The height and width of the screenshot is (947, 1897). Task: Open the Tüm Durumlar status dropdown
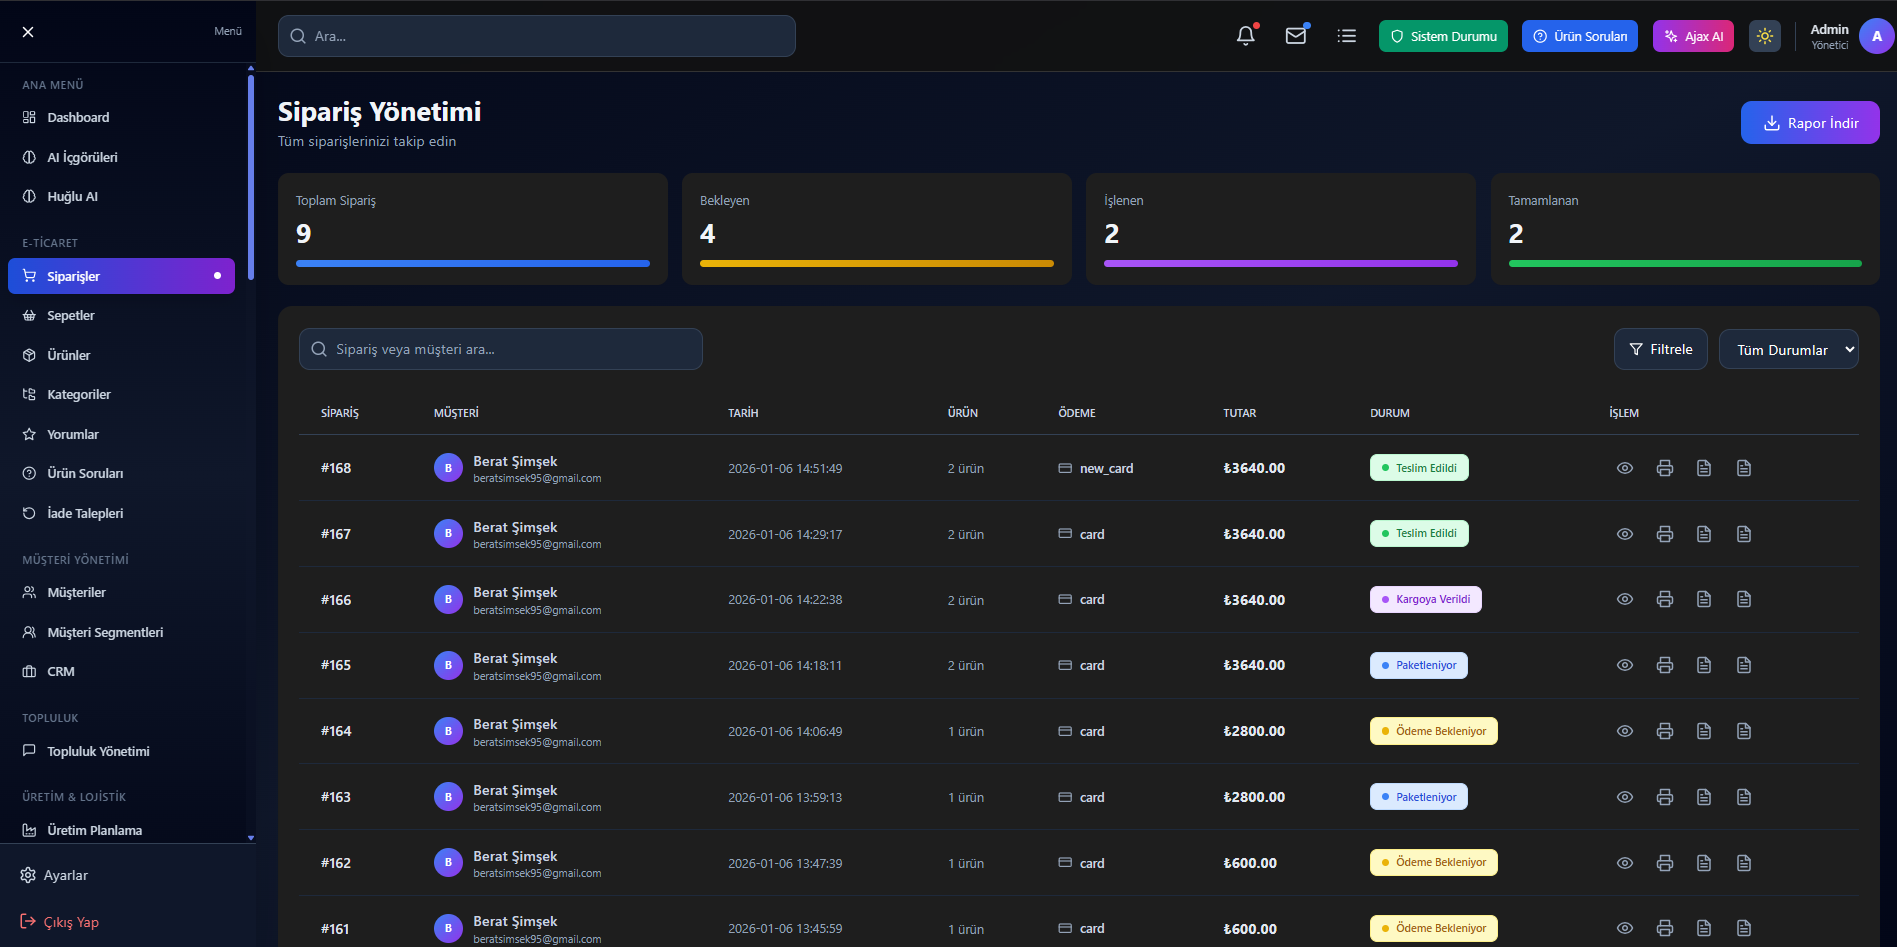click(x=1788, y=350)
